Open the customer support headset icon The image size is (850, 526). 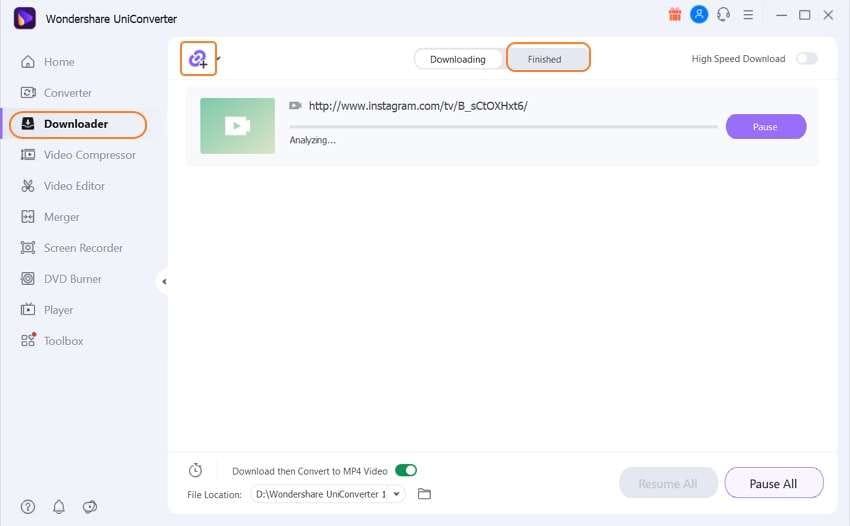[723, 15]
